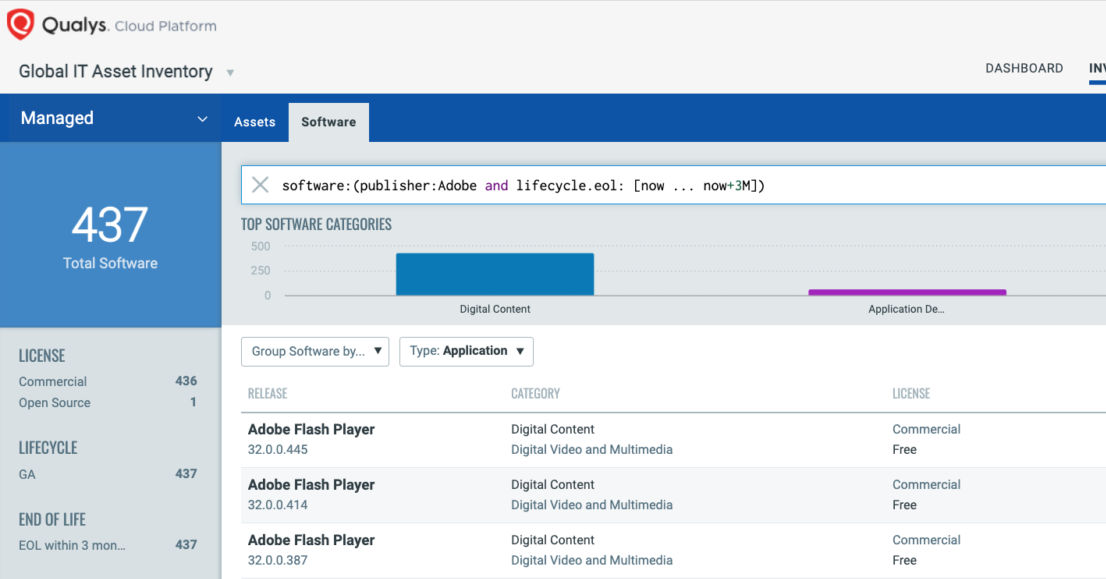Click the Digital Content bar in the chart

click(494, 274)
